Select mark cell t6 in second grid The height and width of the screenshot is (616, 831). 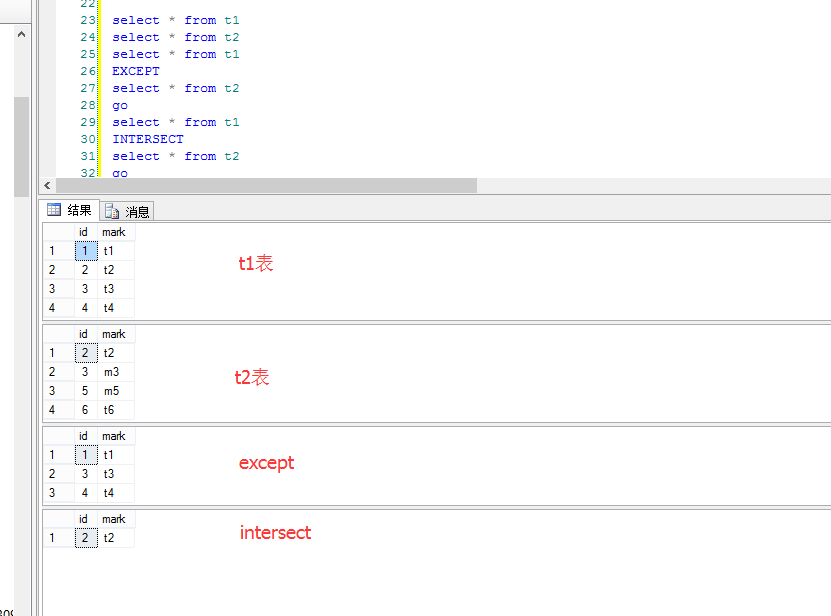tap(116, 410)
